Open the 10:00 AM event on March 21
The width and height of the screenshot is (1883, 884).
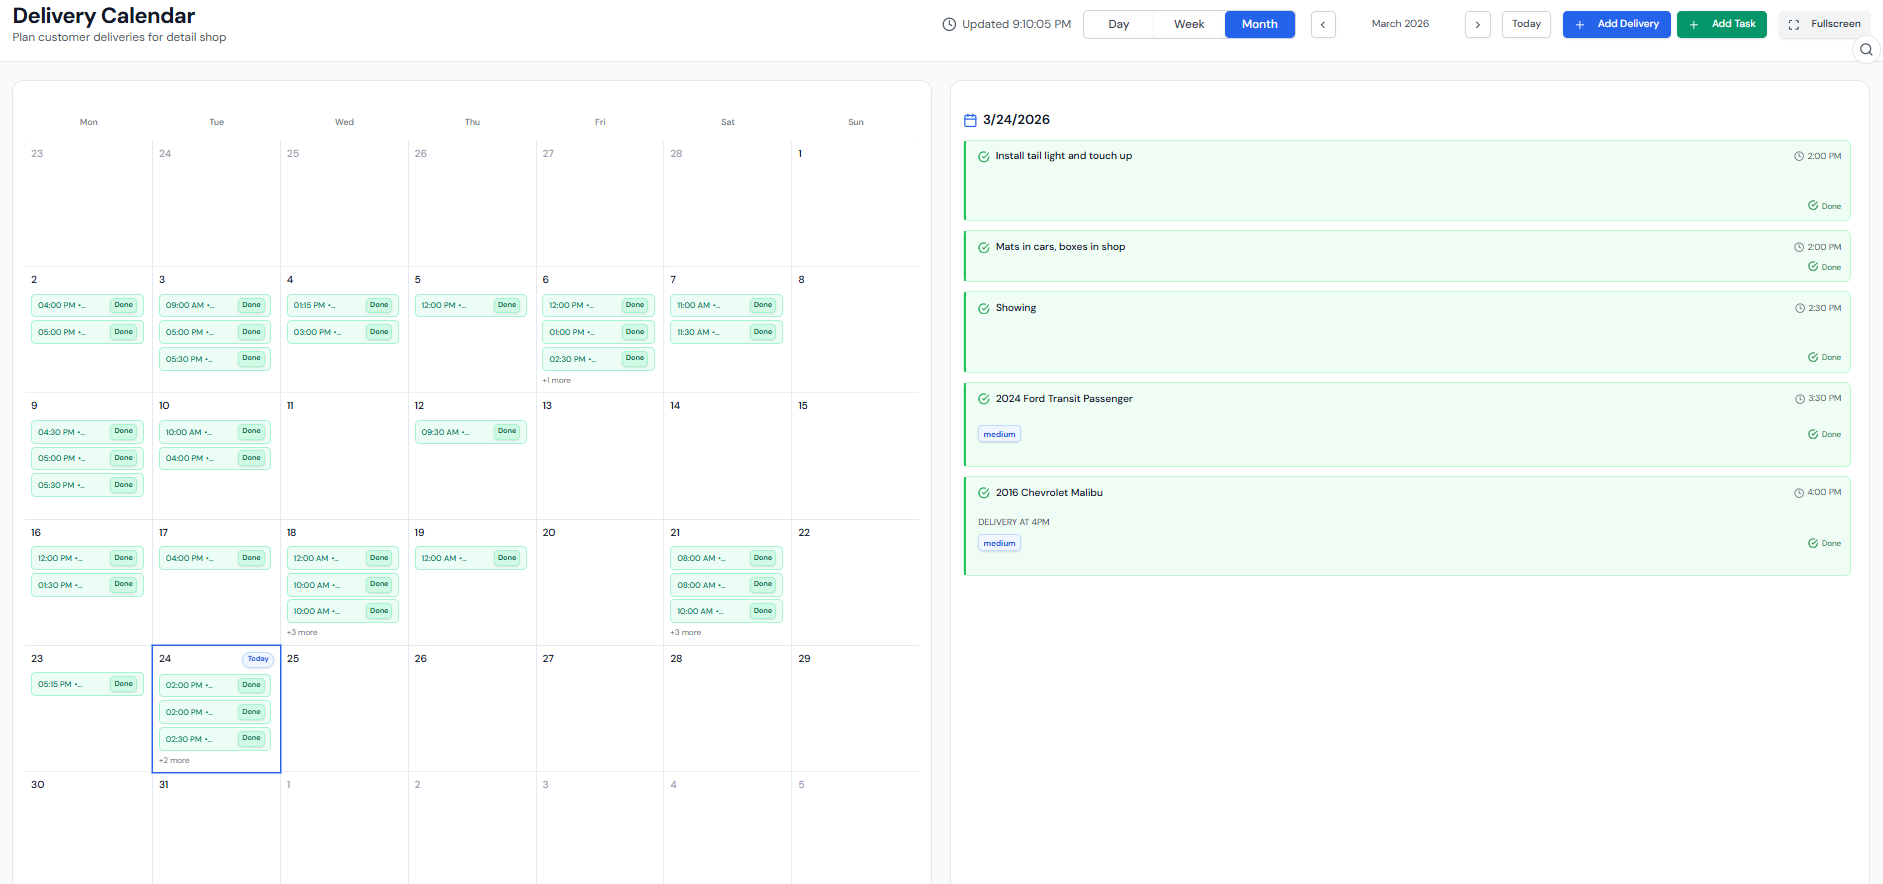click(x=726, y=611)
